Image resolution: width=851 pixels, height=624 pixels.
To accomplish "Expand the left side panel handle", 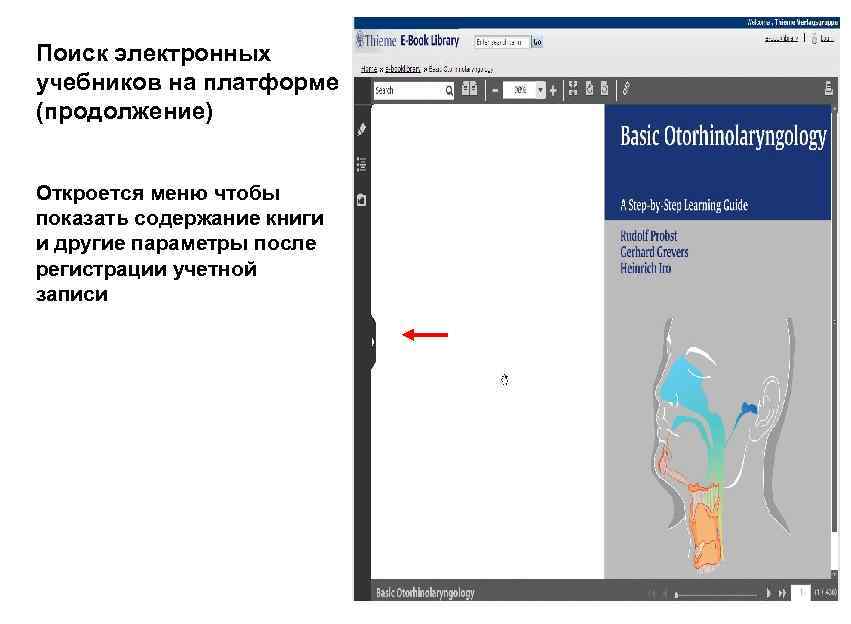I will coord(373,342).
